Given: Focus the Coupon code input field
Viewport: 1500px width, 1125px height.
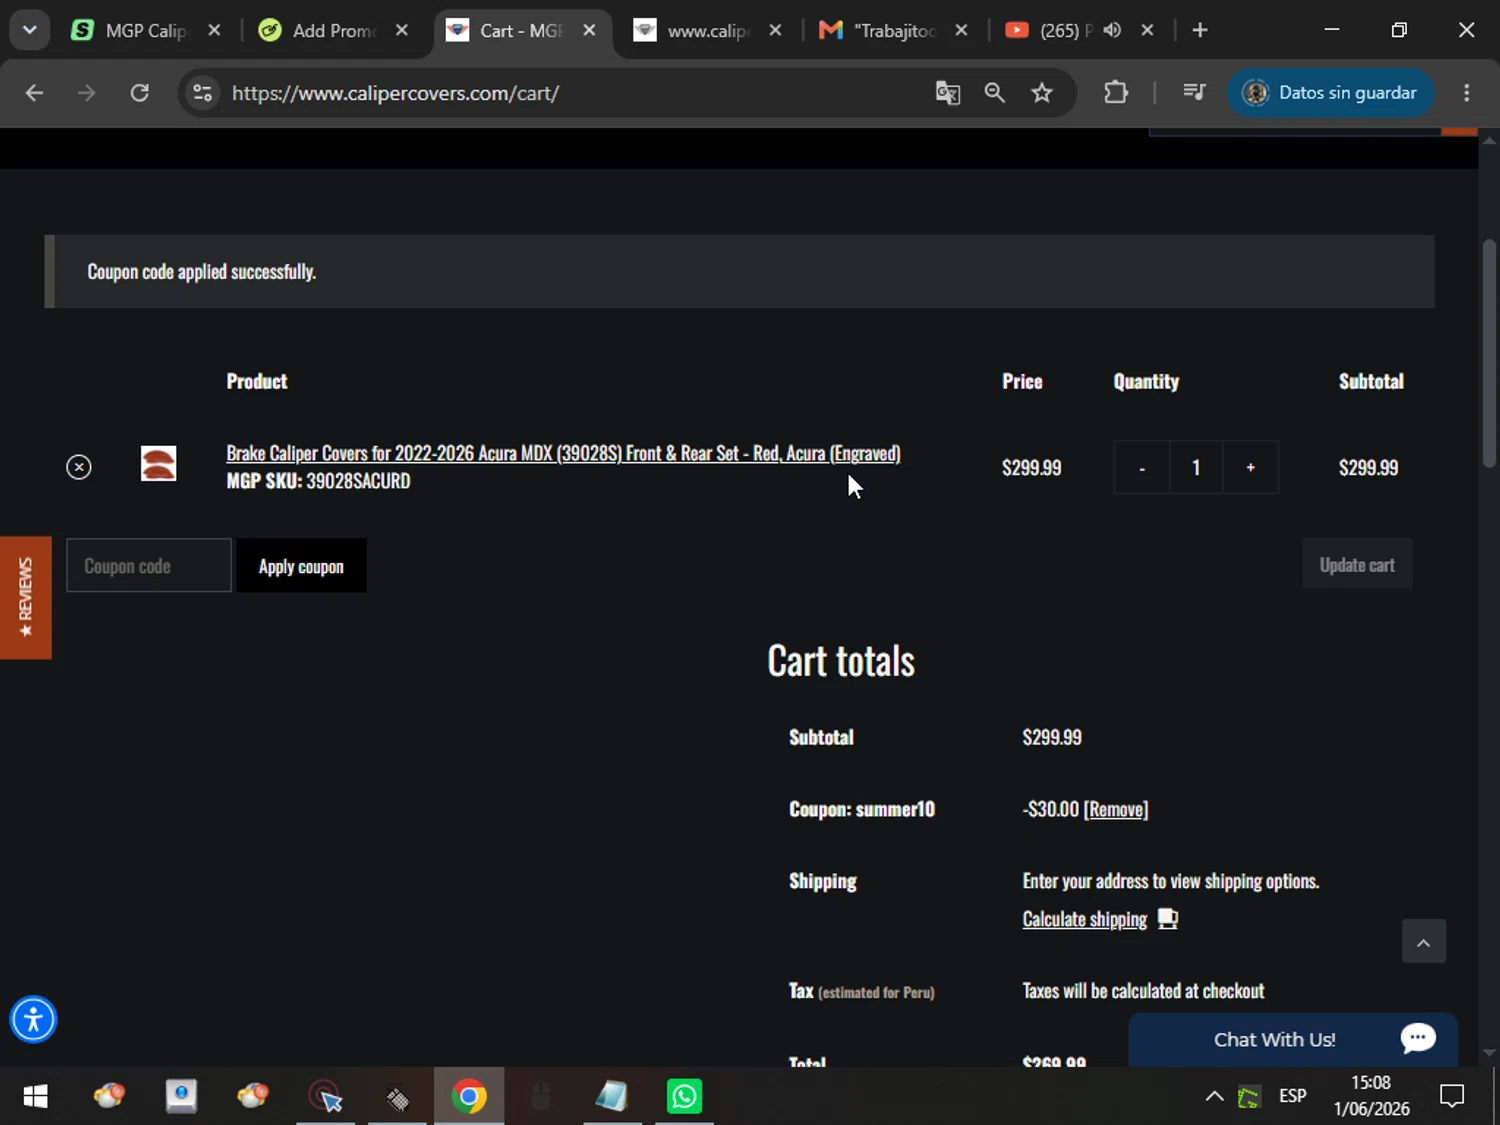Looking at the screenshot, I should coord(149,565).
